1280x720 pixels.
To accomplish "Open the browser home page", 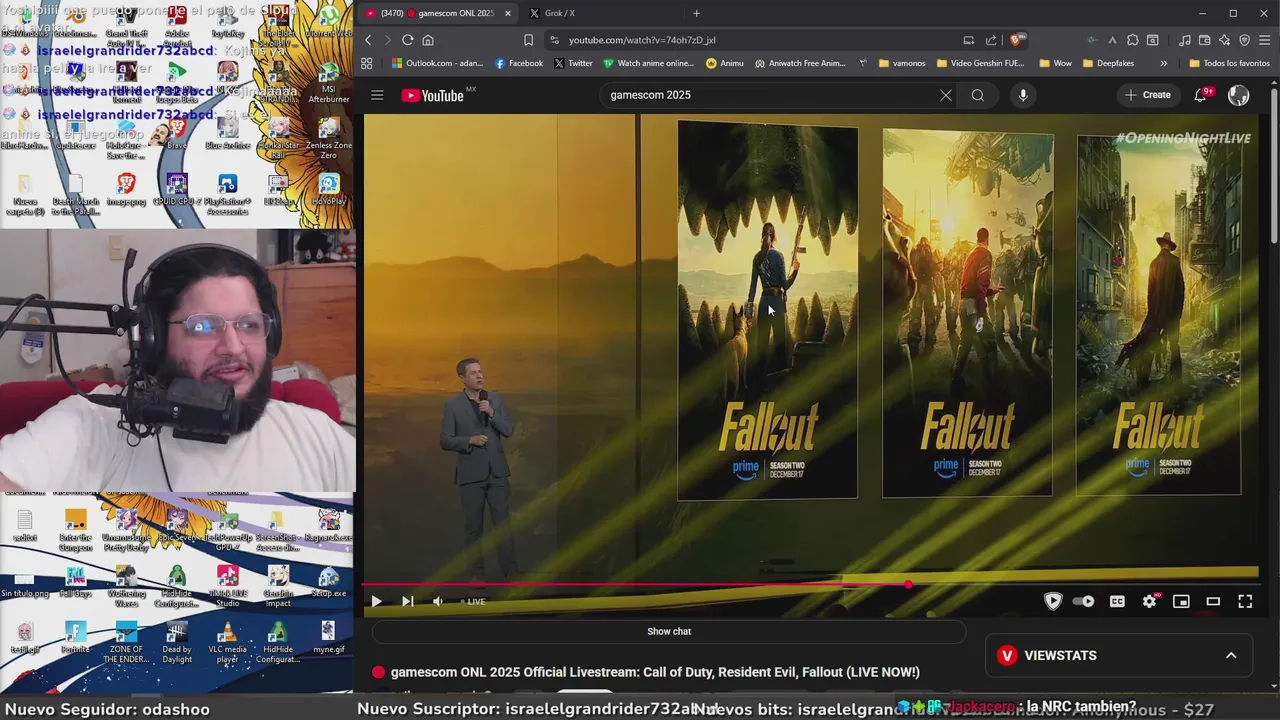I will point(428,40).
